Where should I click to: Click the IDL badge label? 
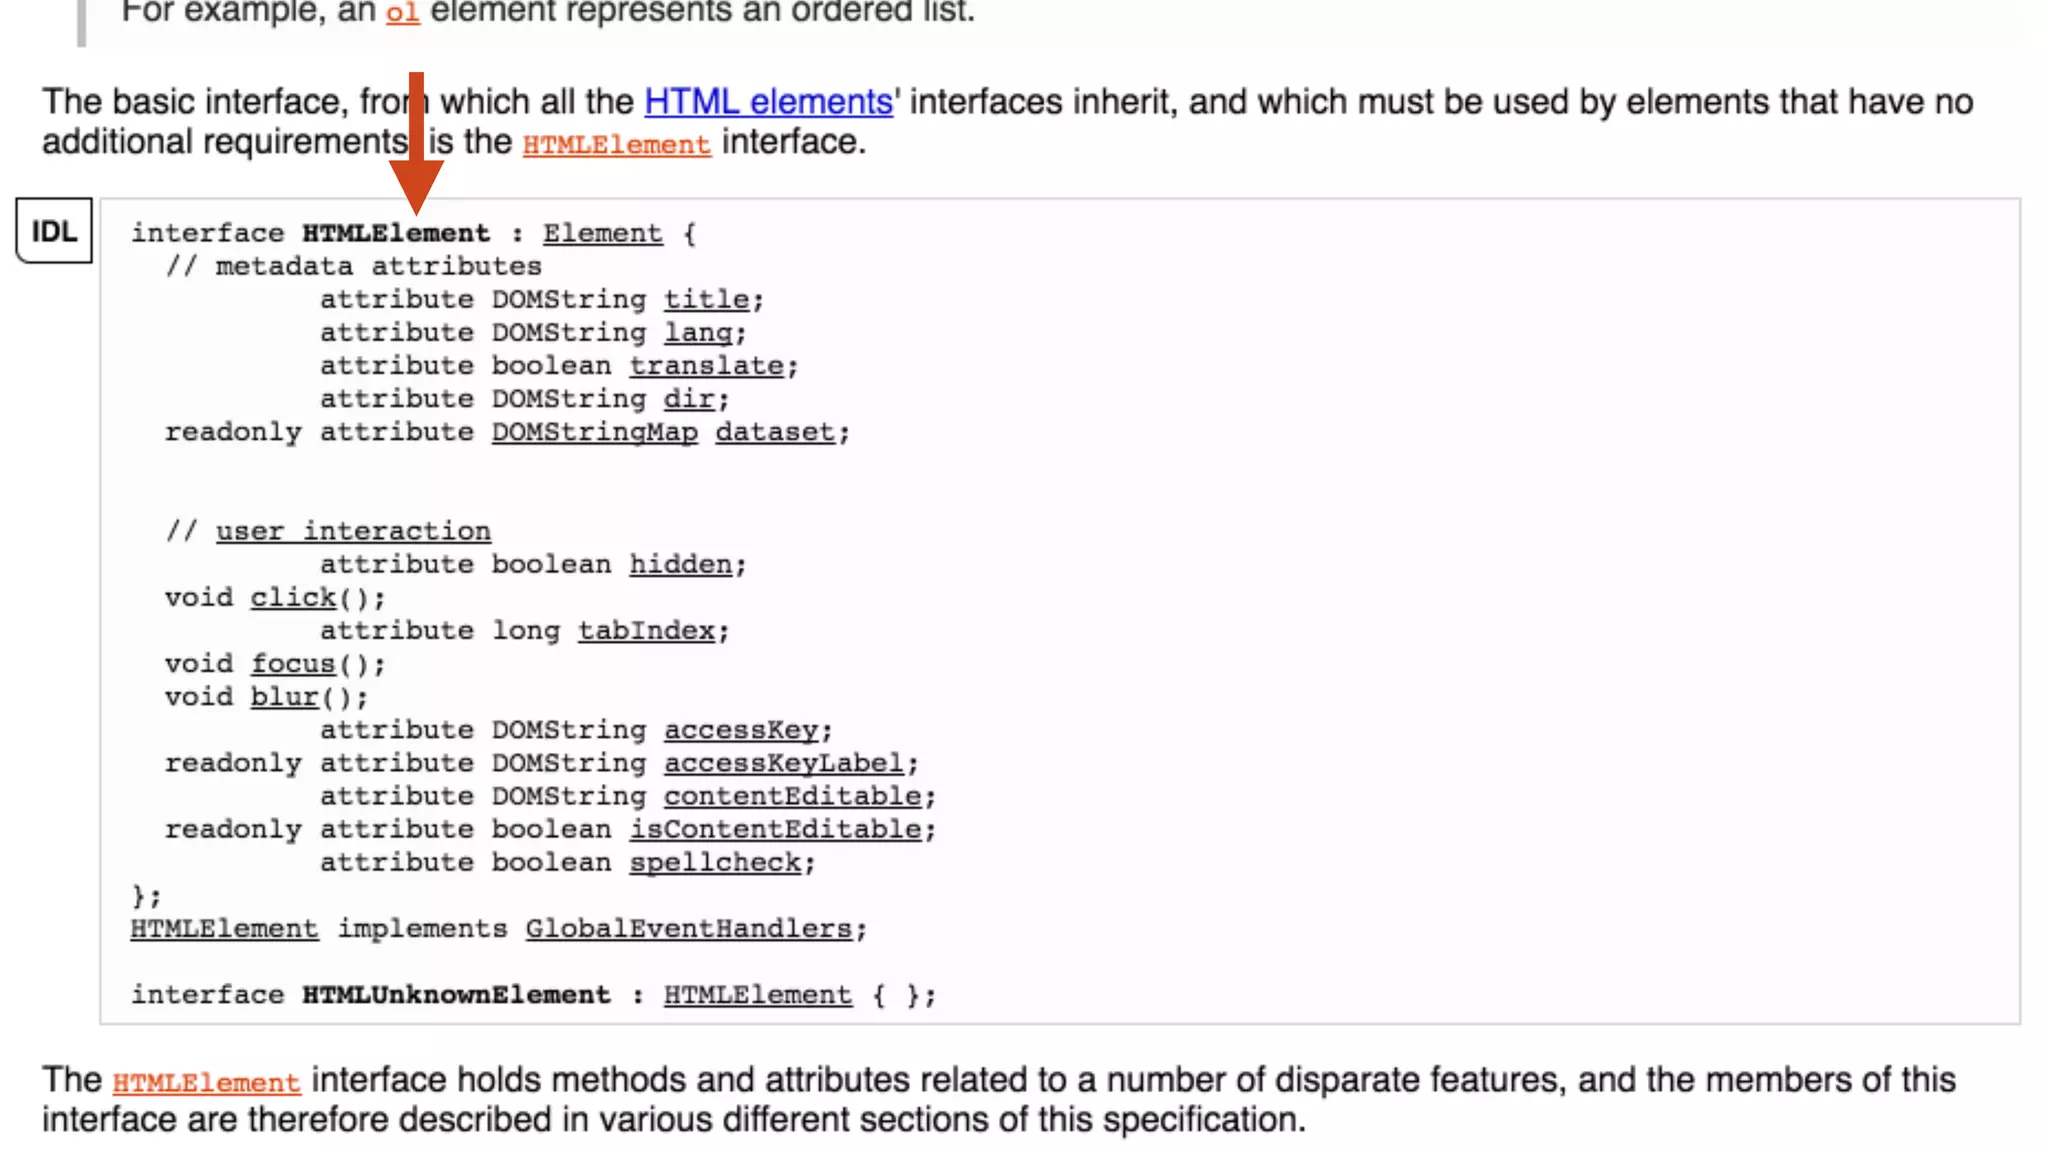pos(54,231)
